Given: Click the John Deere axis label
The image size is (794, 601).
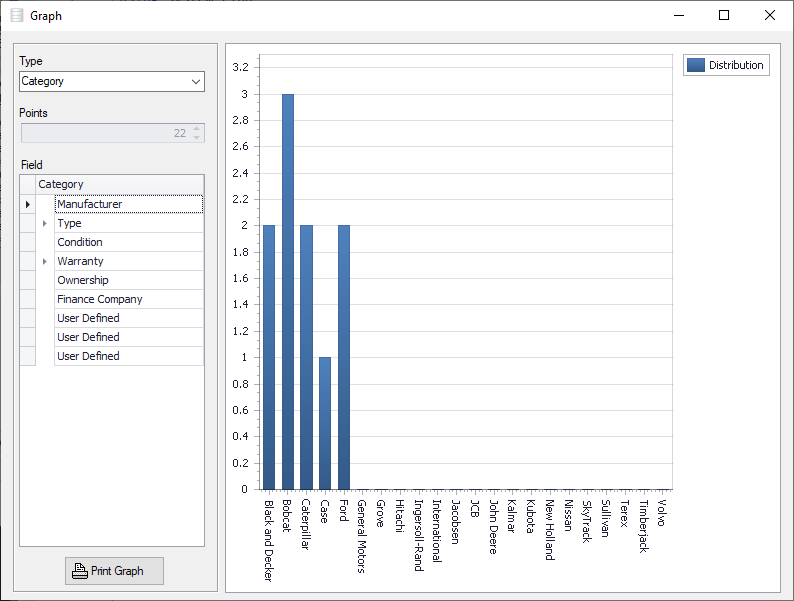Looking at the screenshot, I should [493, 527].
